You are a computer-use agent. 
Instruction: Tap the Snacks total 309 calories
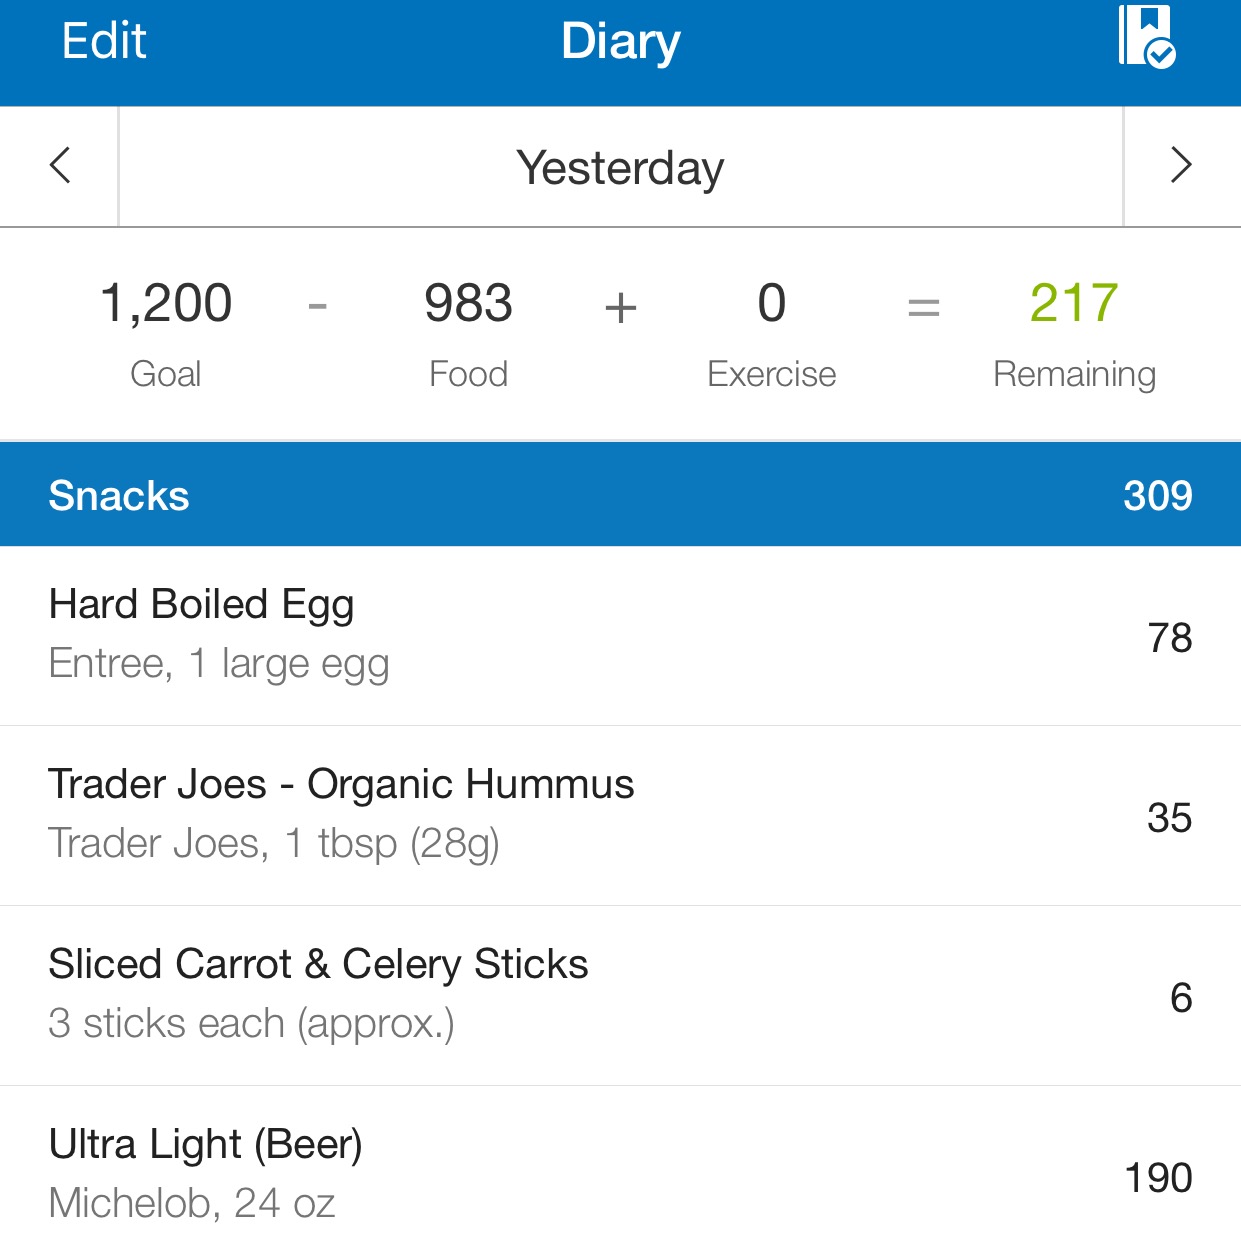click(1157, 496)
